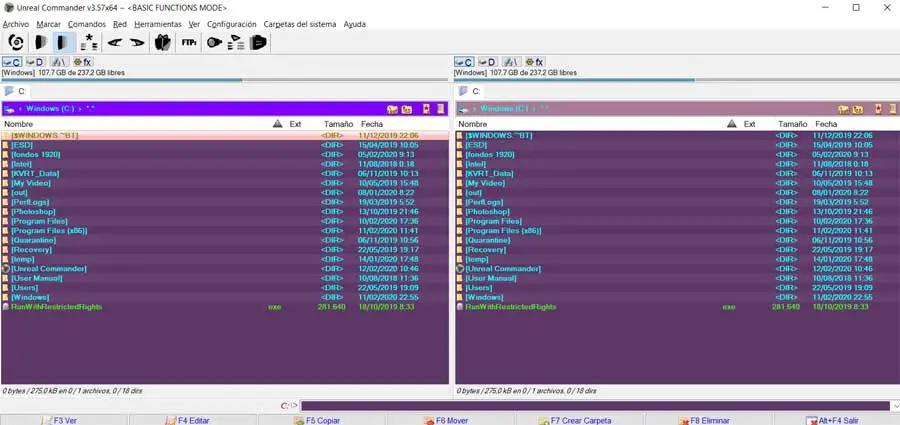Screen dimensions: 900x425
Task: Sort left panel by Tamaño column
Action: (x=338, y=123)
